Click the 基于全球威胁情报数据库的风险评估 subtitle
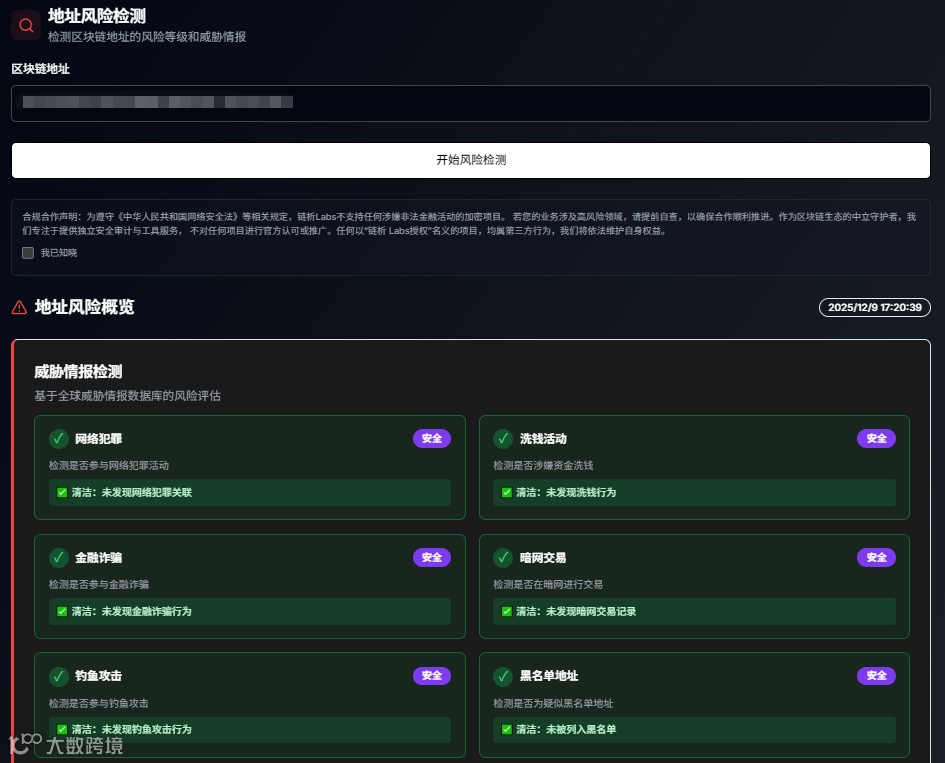Viewport: 945px width, 763px height. 127,396
